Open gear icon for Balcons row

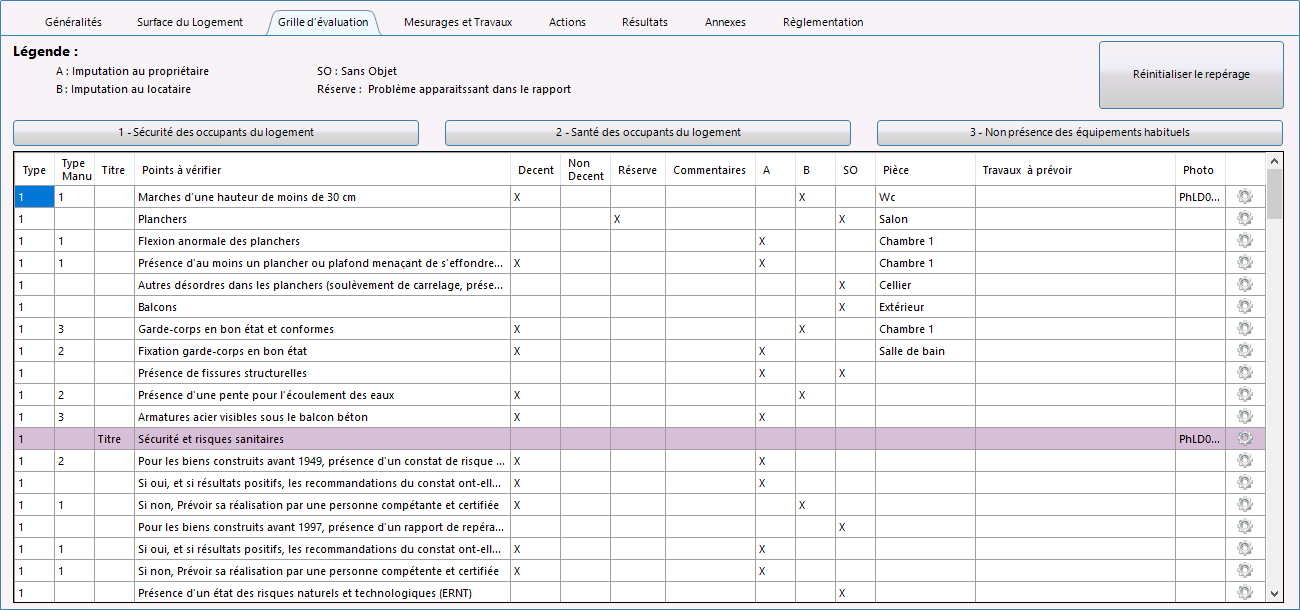tap(1245, 307)
